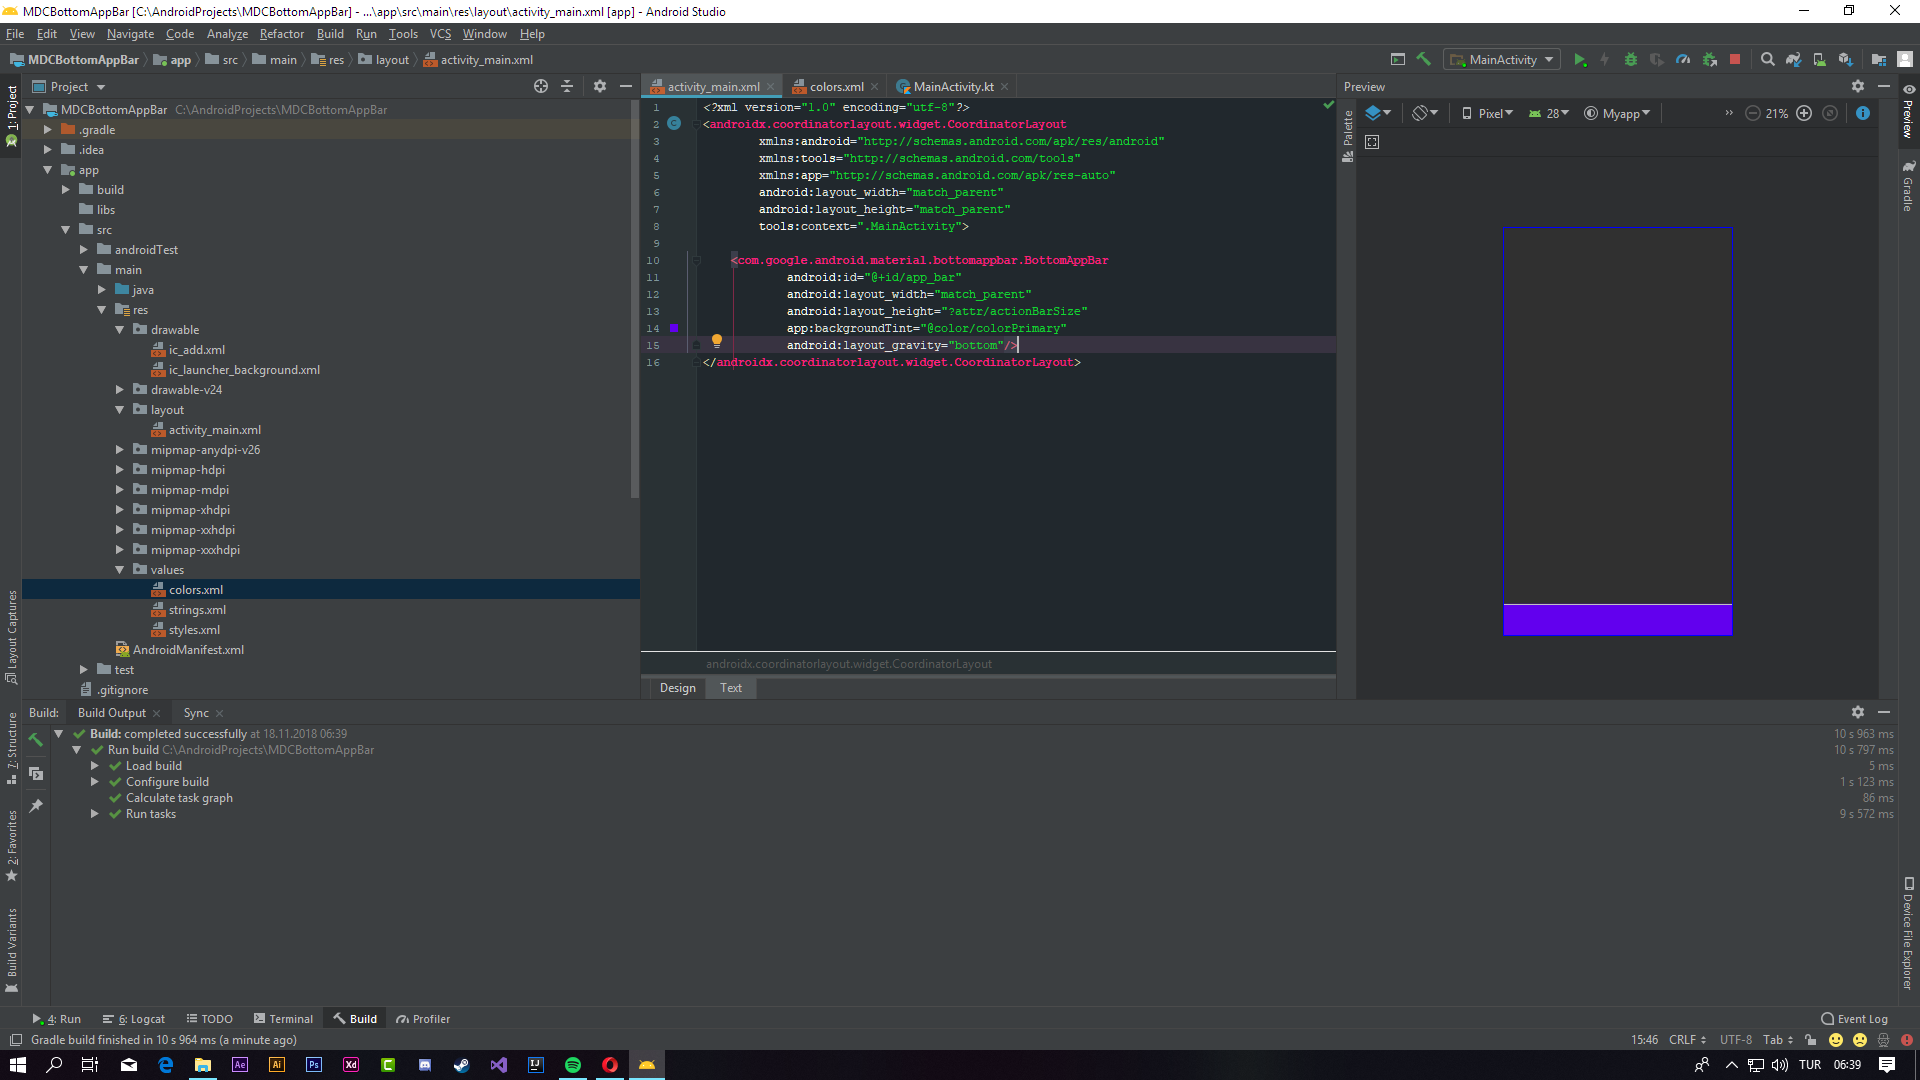Click the Debug app bug icon

(x=1630, y=60)
